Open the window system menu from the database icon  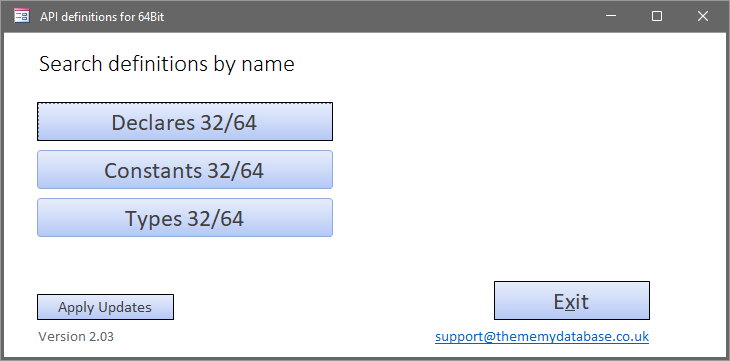(x=21, y=16)
